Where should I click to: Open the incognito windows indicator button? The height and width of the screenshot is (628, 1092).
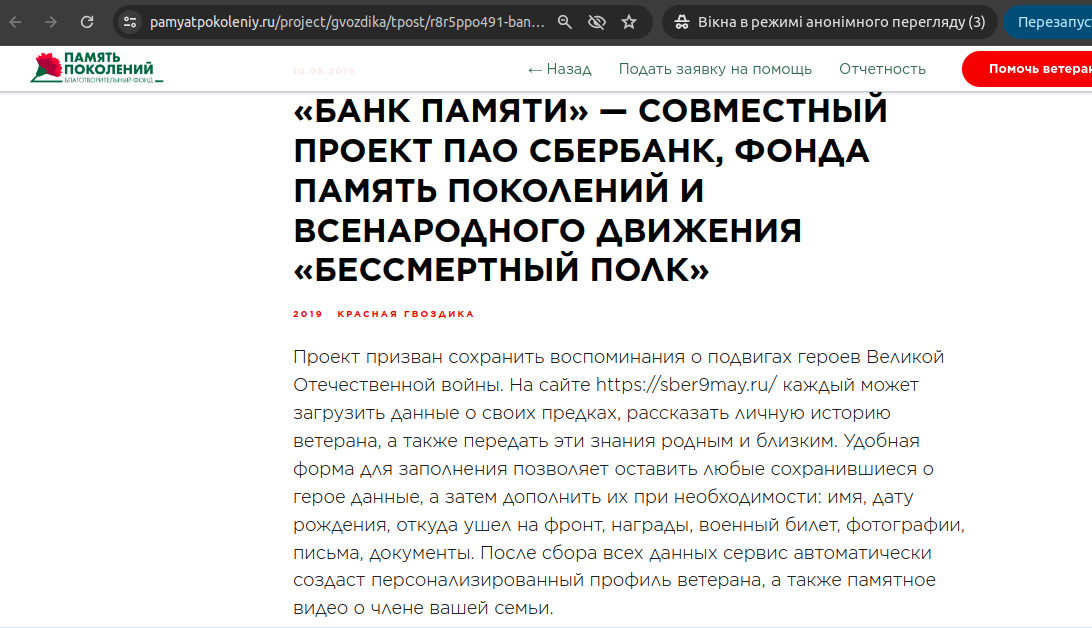(x=829, y=22)
